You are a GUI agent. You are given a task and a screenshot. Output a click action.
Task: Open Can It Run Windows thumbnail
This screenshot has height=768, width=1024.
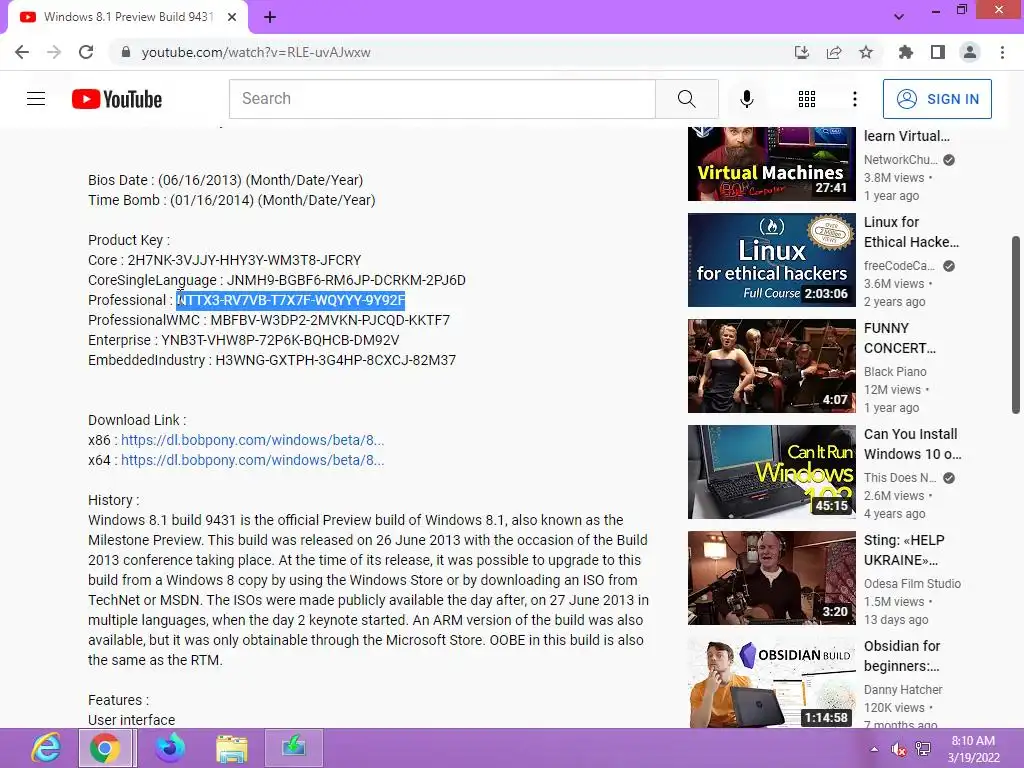[x=771, y=472]
